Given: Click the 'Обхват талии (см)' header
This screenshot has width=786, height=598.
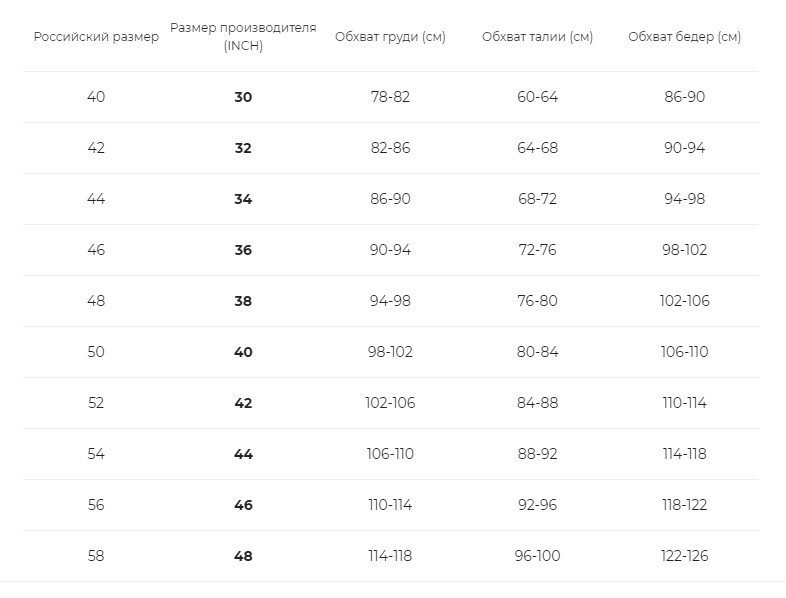Looking at the screenshot, I should [537, 37].
